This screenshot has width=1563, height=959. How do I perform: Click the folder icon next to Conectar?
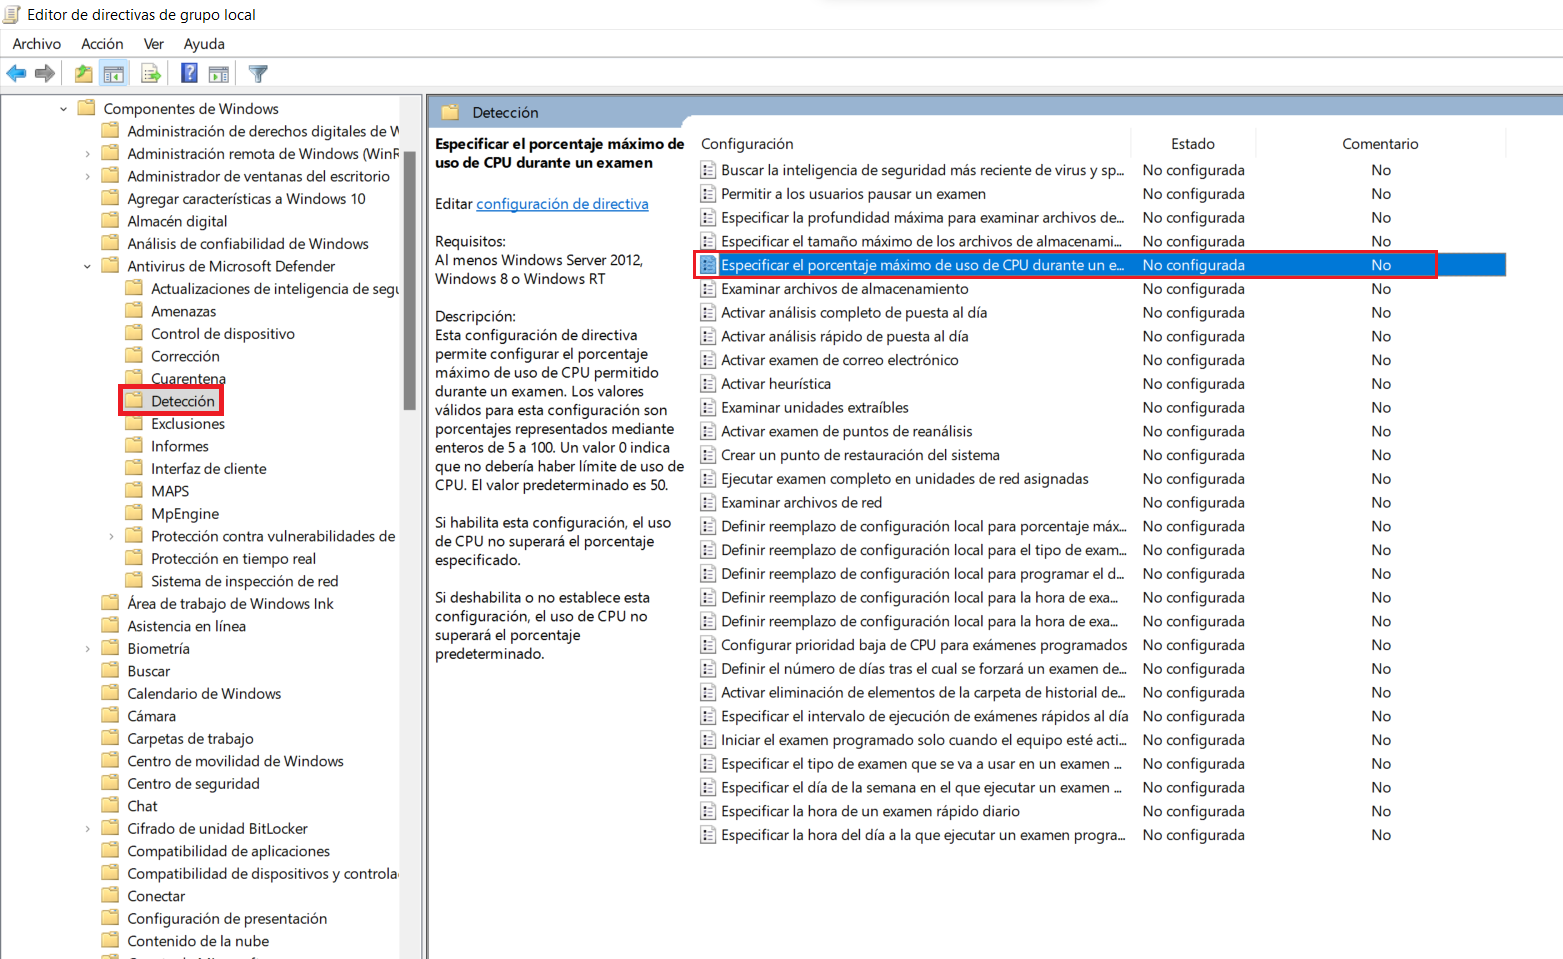click(110, 895)
